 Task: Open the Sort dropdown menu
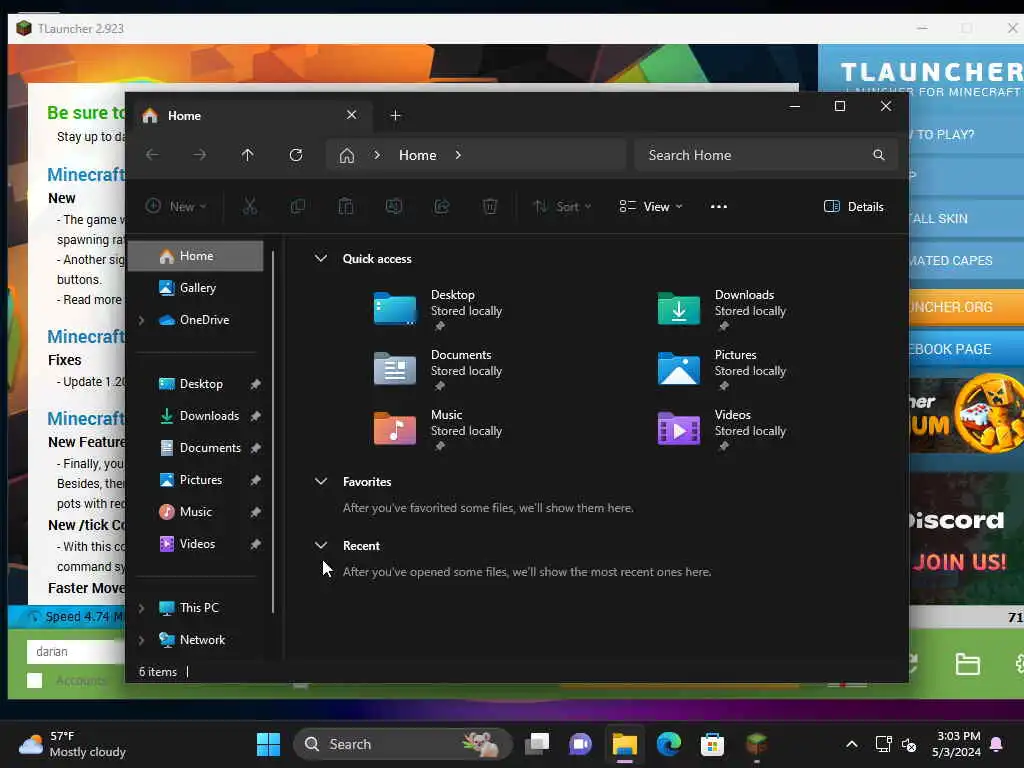[x=562, y=206]
